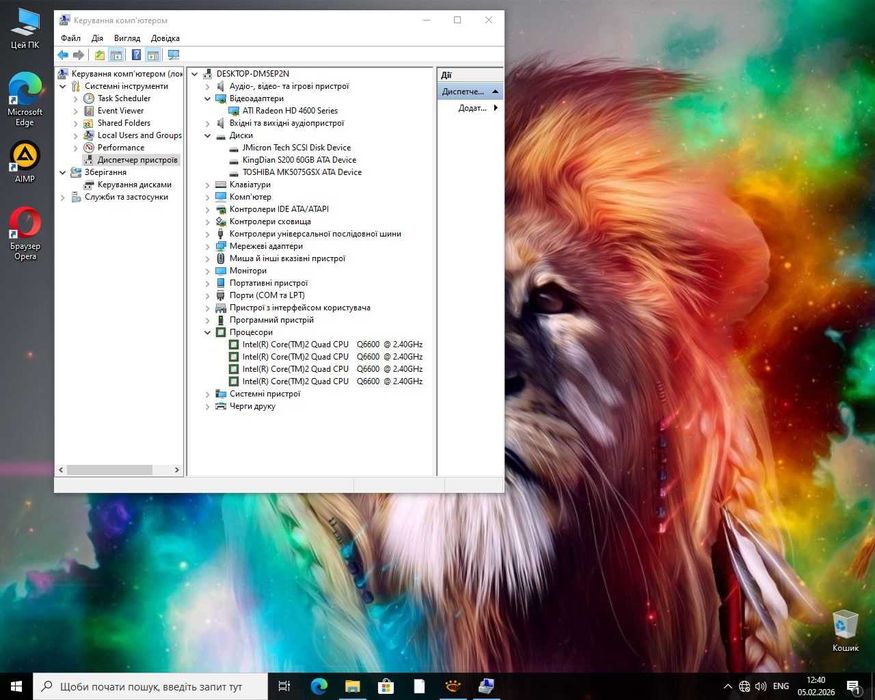Click the ENG language indicator

[x=781, y=686]
